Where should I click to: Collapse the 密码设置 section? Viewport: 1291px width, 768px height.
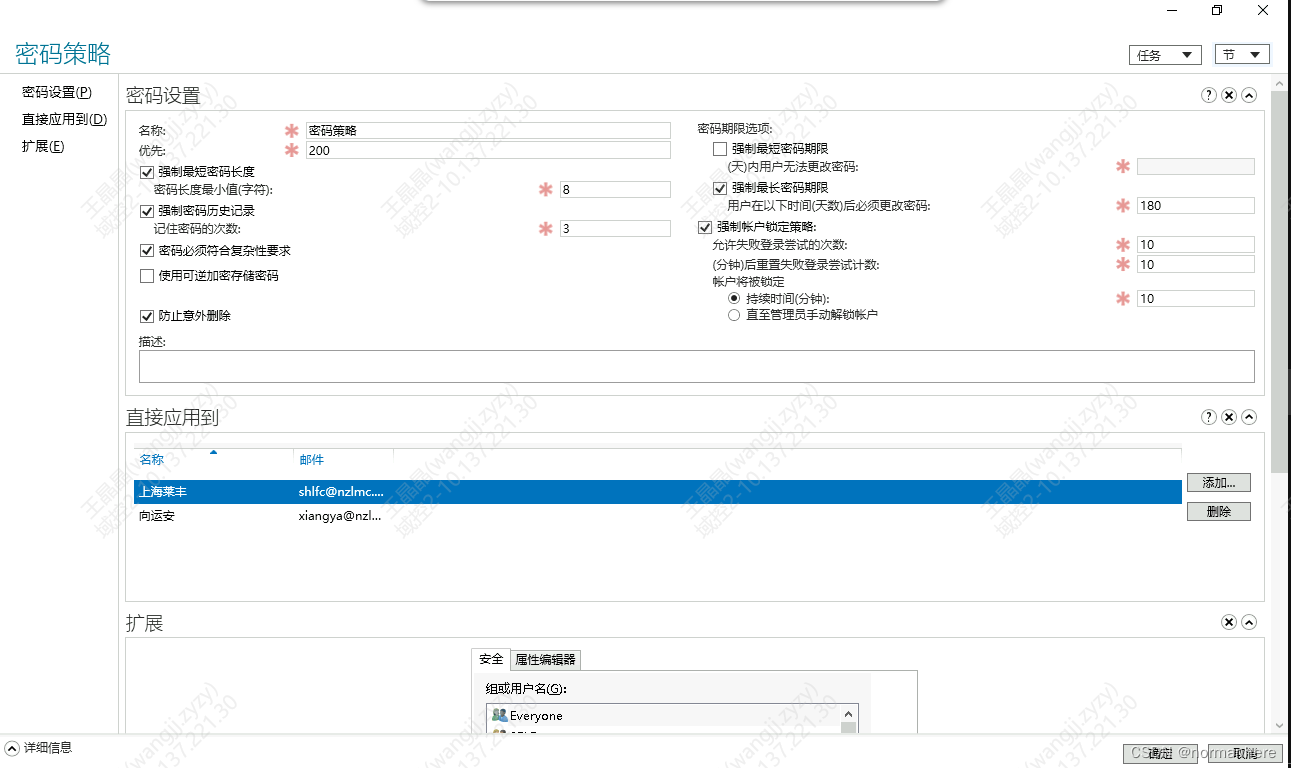pyautogui.click(x=1249, y=95)
